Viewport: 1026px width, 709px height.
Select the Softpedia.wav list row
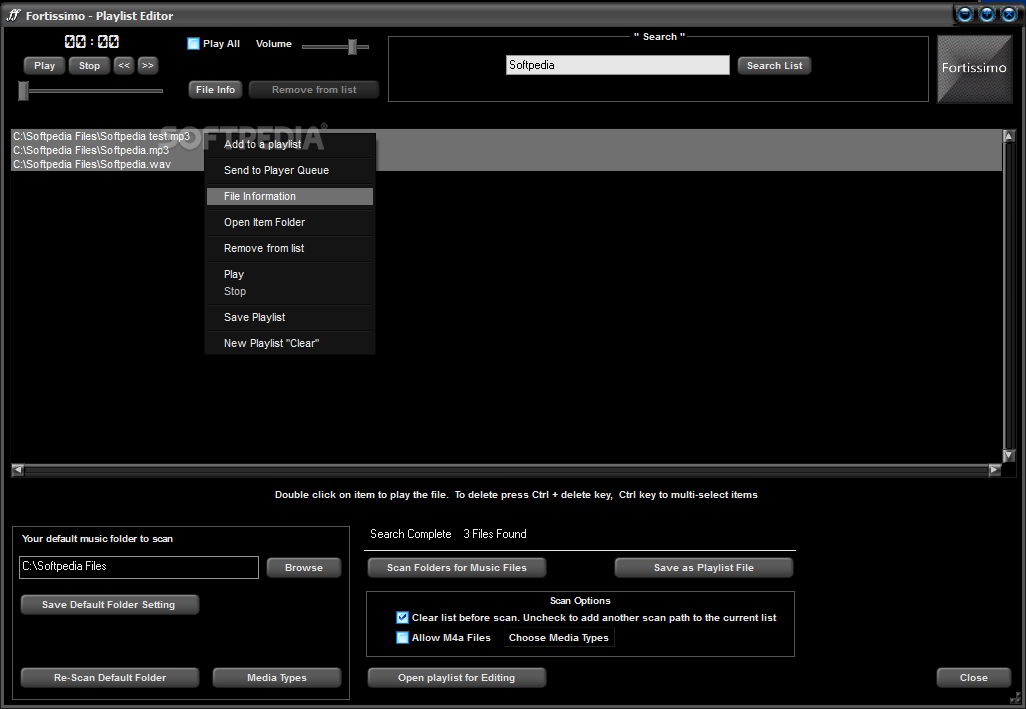[506, 164]
